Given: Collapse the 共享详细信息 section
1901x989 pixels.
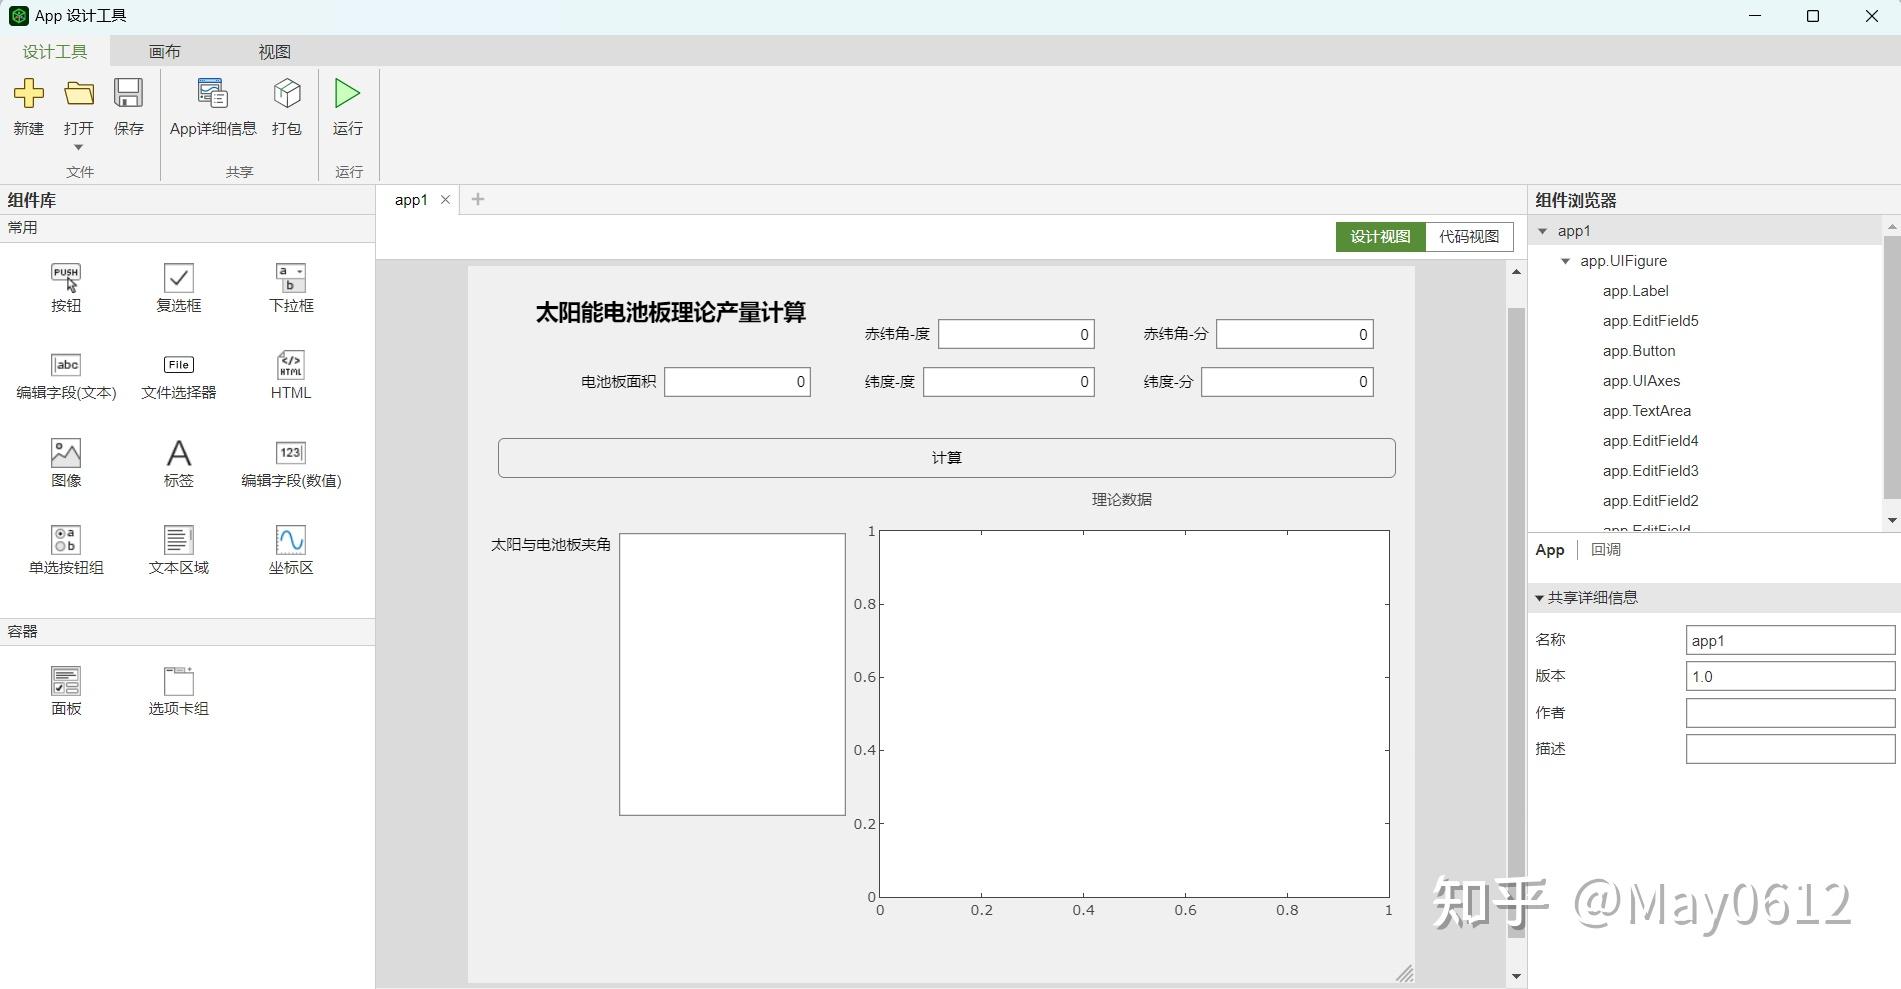Looking at the screenshot, I should pos(1539,598).
